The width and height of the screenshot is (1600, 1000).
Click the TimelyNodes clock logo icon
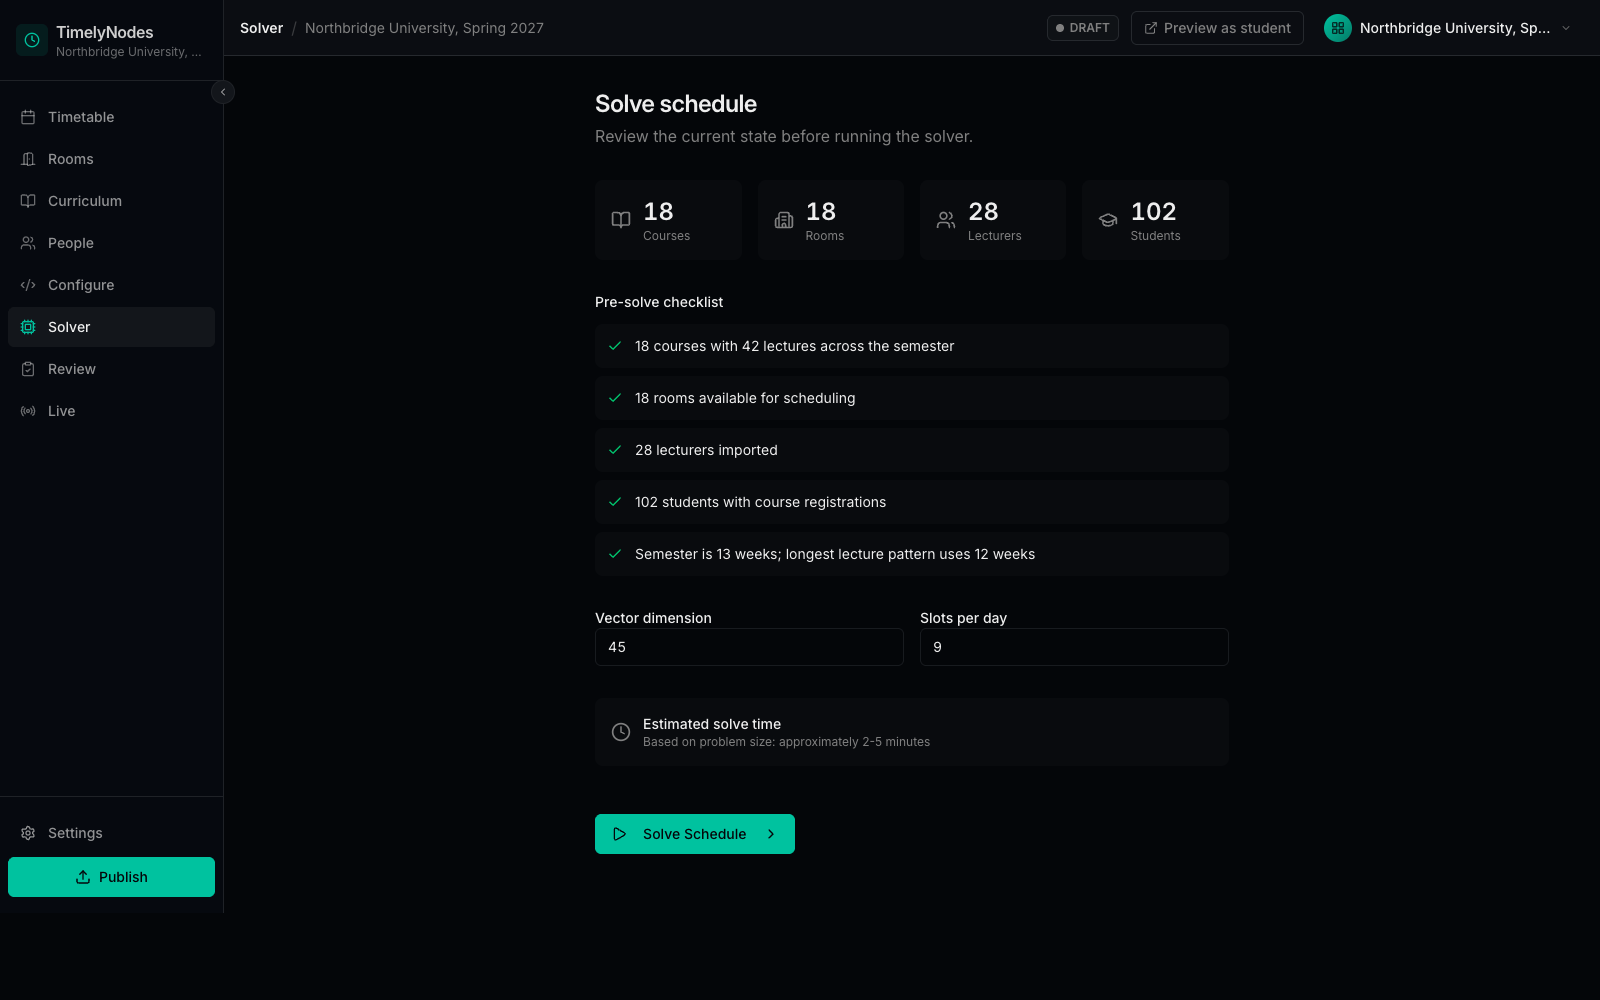pyautogui.click(x=32, y=40)
